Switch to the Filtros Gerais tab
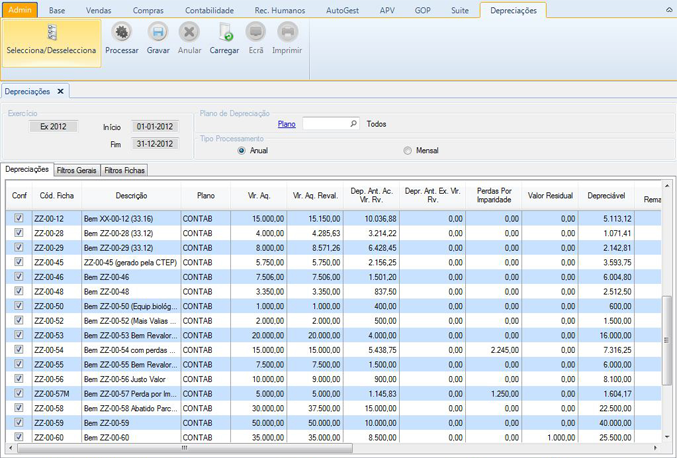The image size is (677, 458). pos(77,171)
